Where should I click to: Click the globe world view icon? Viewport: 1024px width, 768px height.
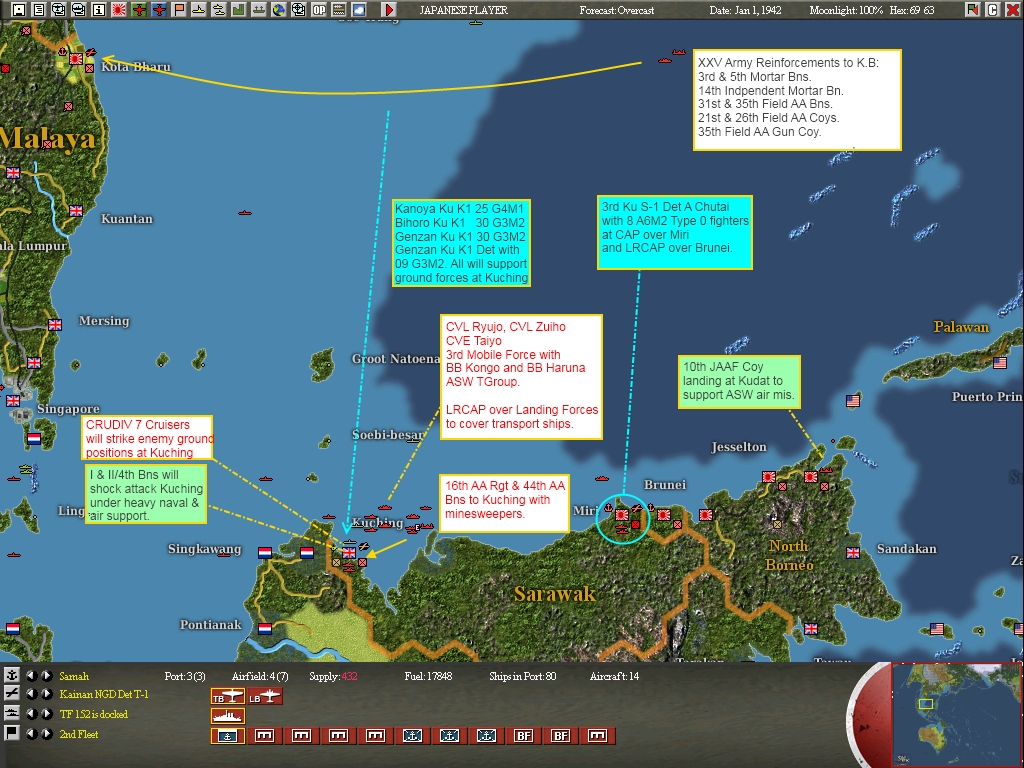click(279, 9)
